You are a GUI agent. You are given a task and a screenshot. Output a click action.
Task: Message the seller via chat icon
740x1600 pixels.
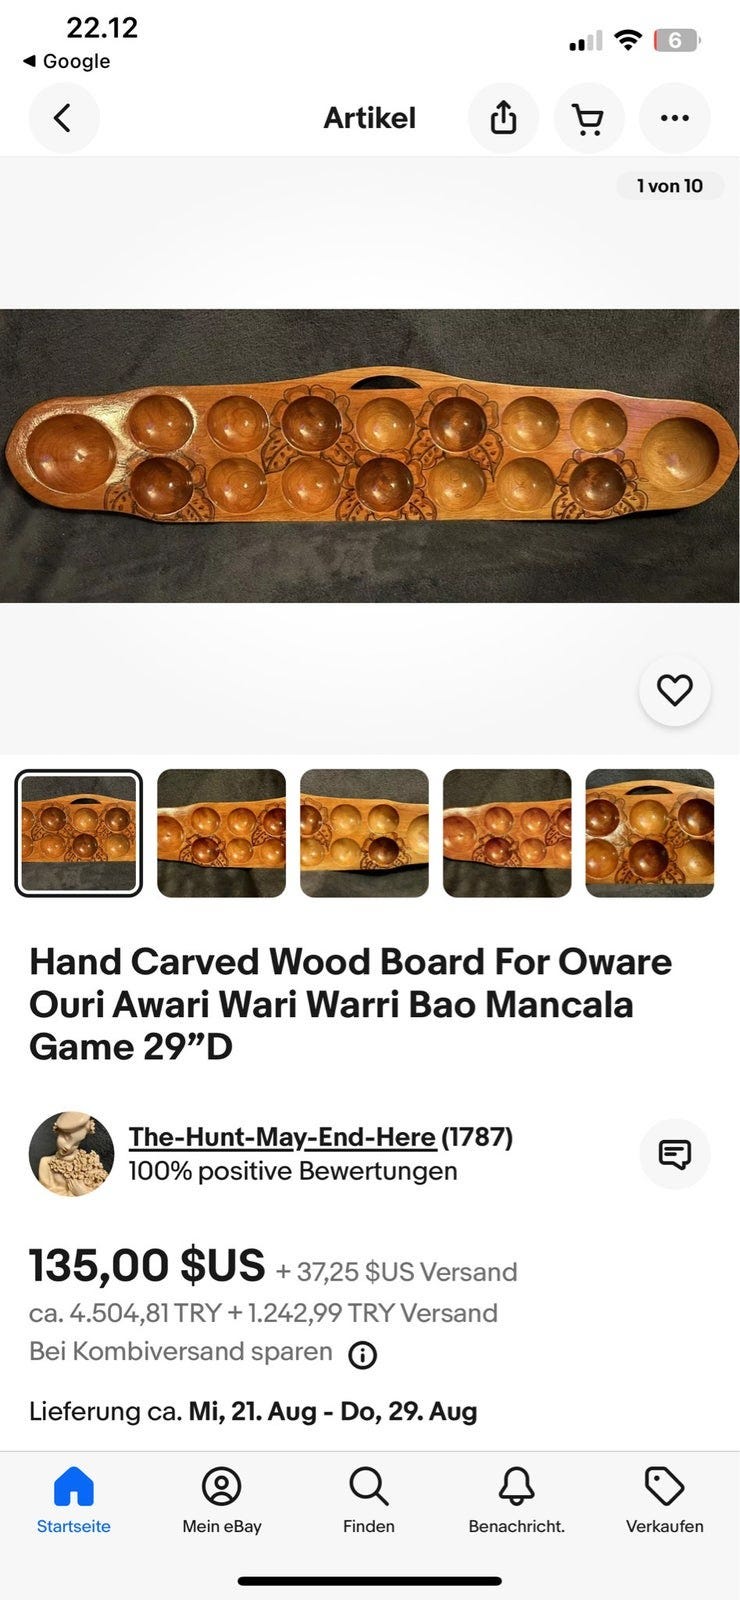coord(675,1154)
